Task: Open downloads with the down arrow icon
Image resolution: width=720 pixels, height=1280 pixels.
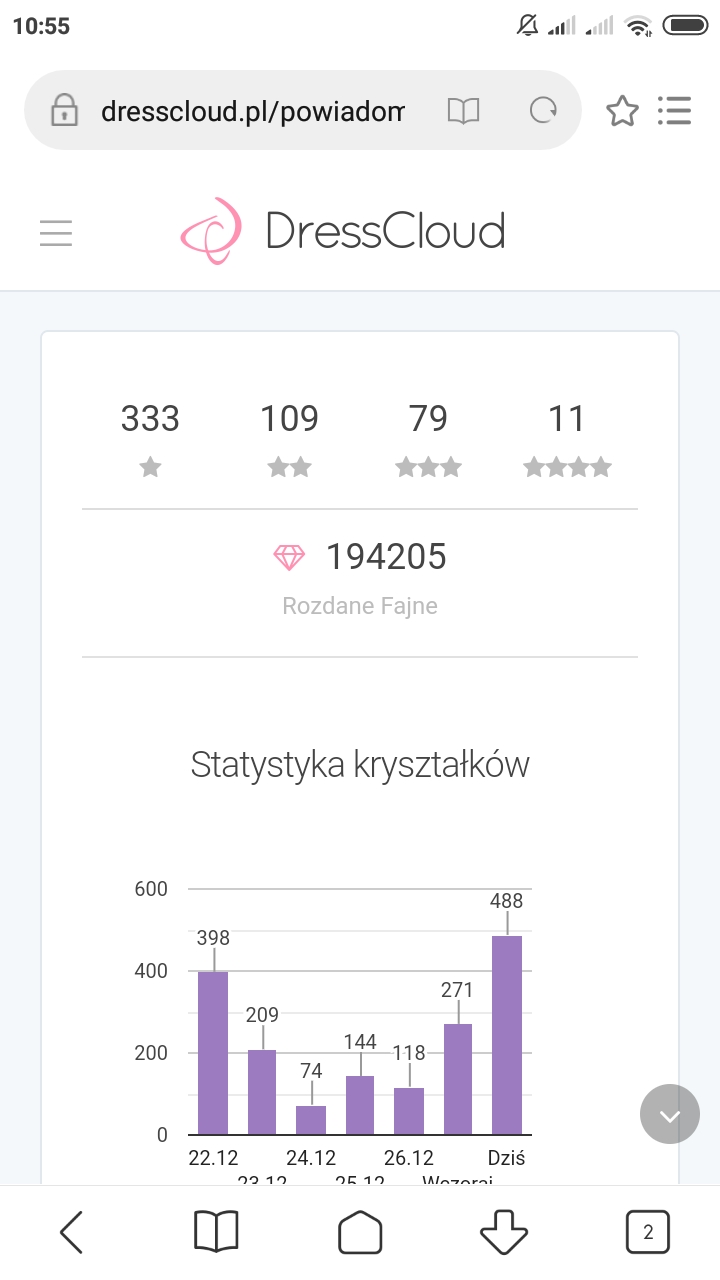Action: tap(504, 1232)
